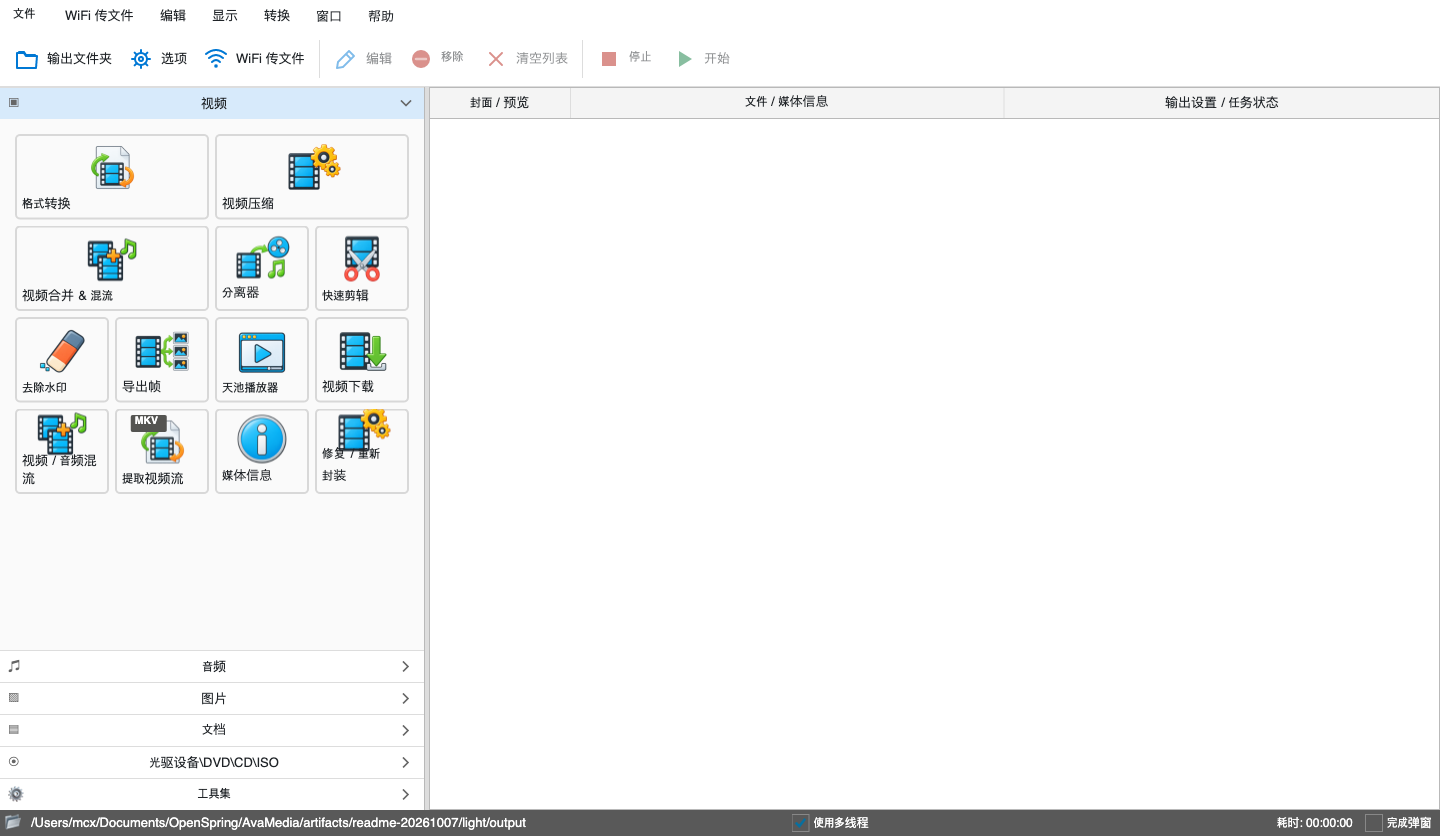1440x836 pixels.
Task: Open the 视频 / 音频混流 muxing tool
Action: tap(62, 451)
